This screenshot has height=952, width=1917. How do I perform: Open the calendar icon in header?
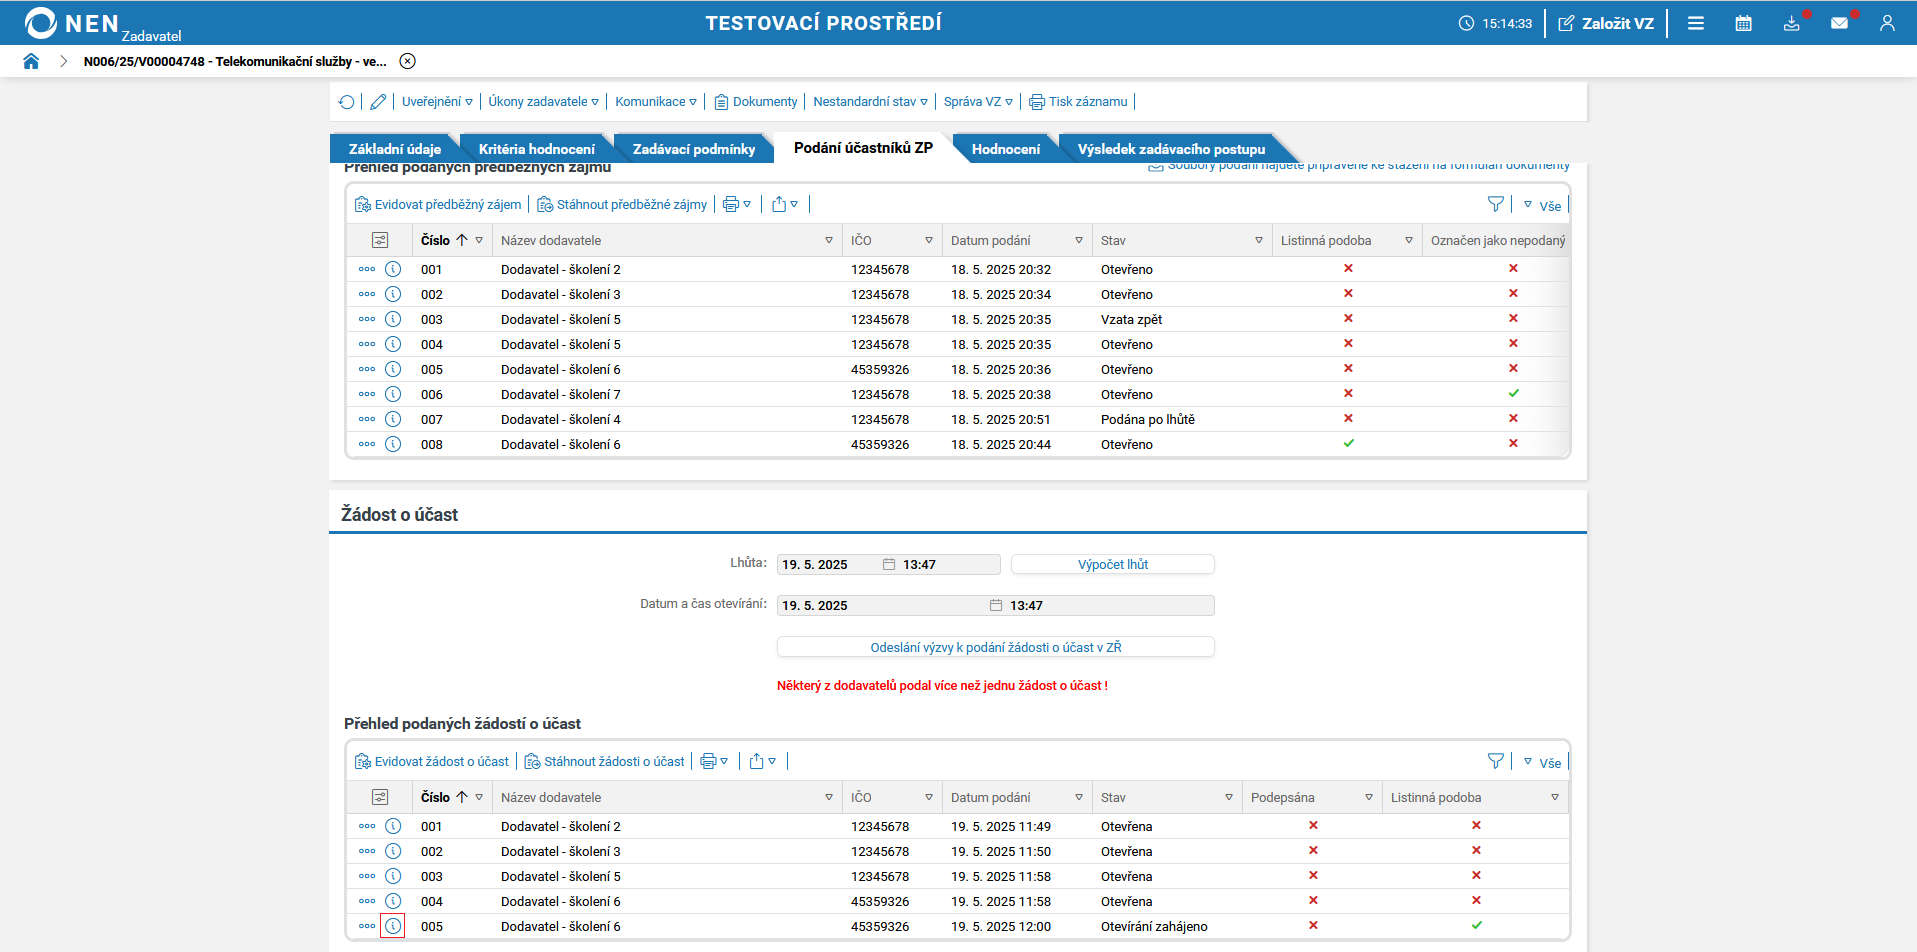pyautogui.click(x=1743, y=23)
